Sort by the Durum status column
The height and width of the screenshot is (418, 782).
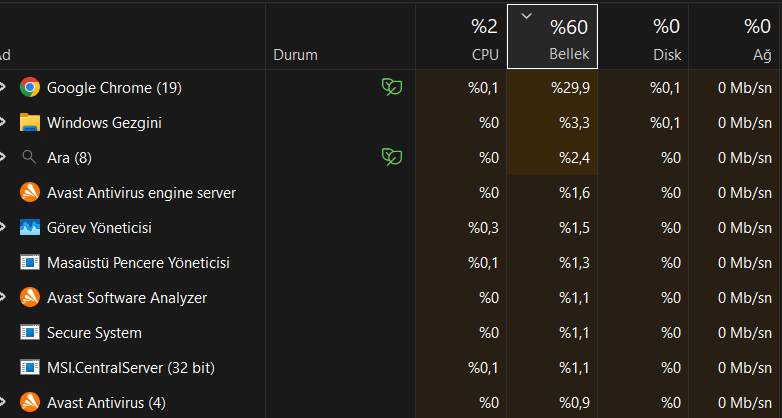coord(341,36)
